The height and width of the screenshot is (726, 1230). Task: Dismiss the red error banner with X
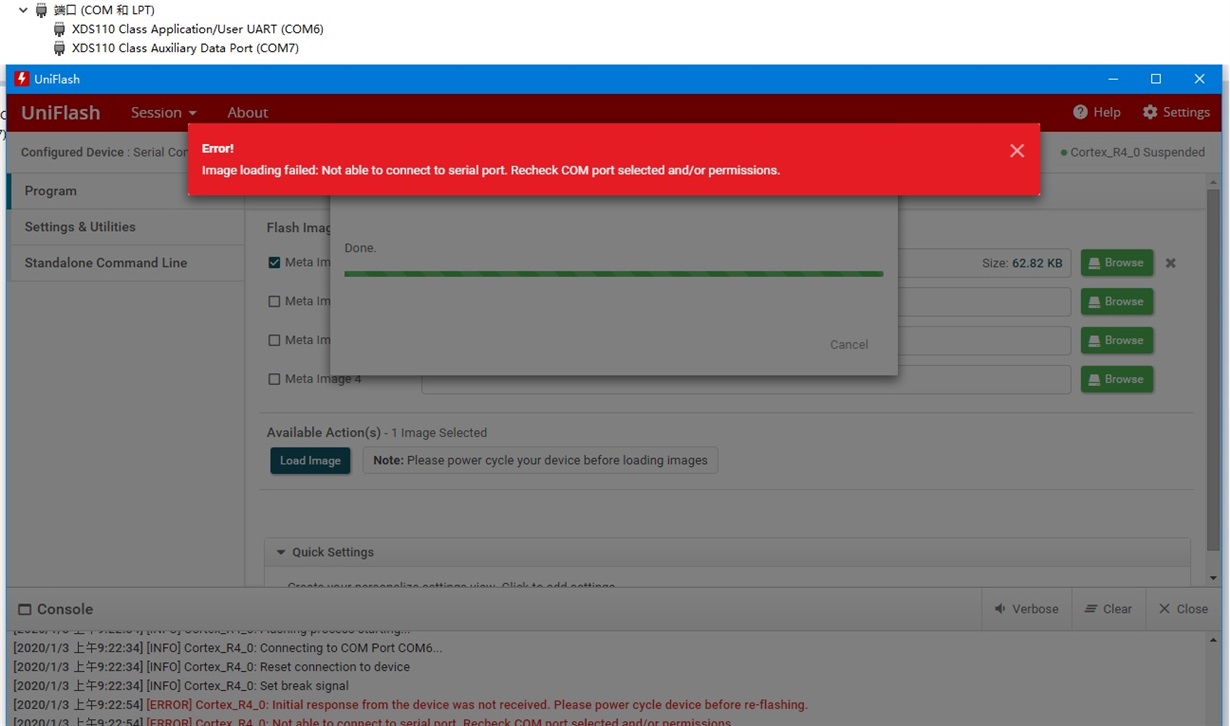(x=1017, y=151)
